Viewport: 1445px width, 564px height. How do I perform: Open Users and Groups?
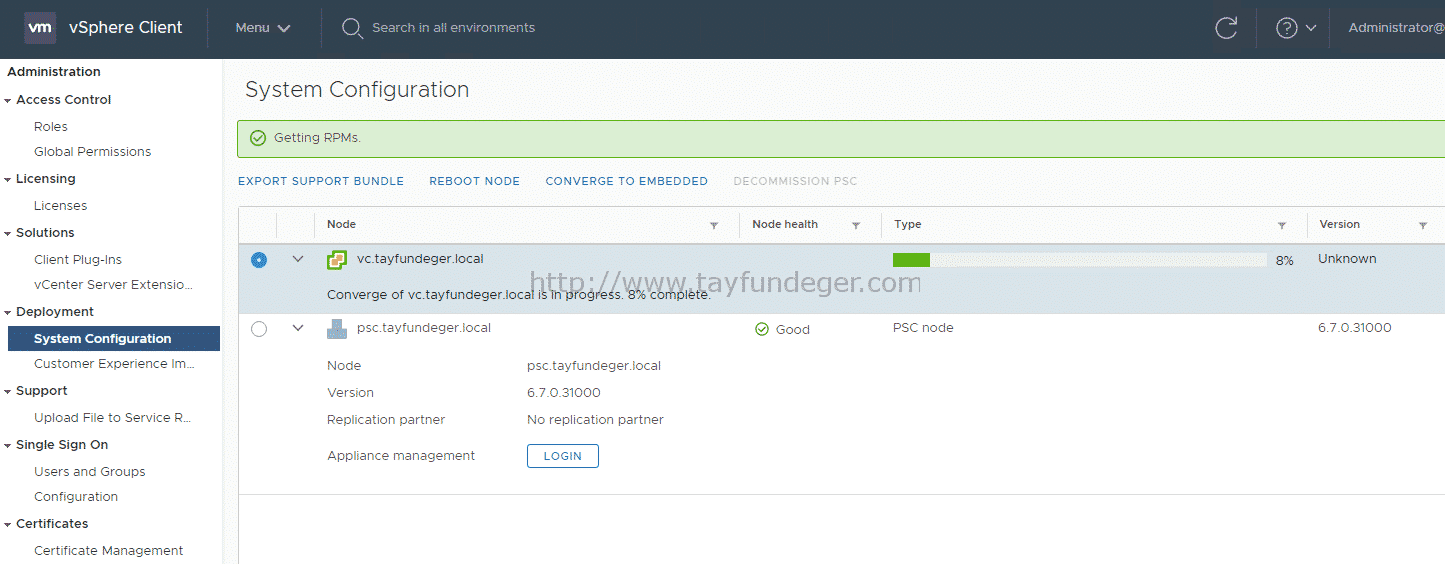[90, 472]
